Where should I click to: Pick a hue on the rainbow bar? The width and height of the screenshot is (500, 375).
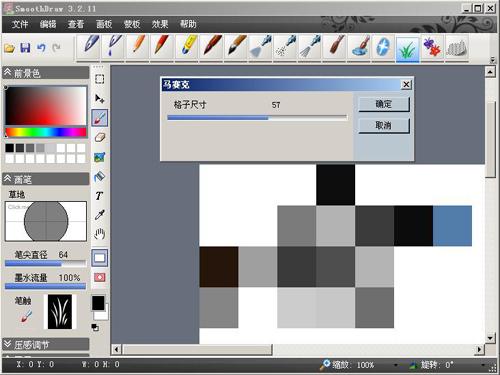46,132
